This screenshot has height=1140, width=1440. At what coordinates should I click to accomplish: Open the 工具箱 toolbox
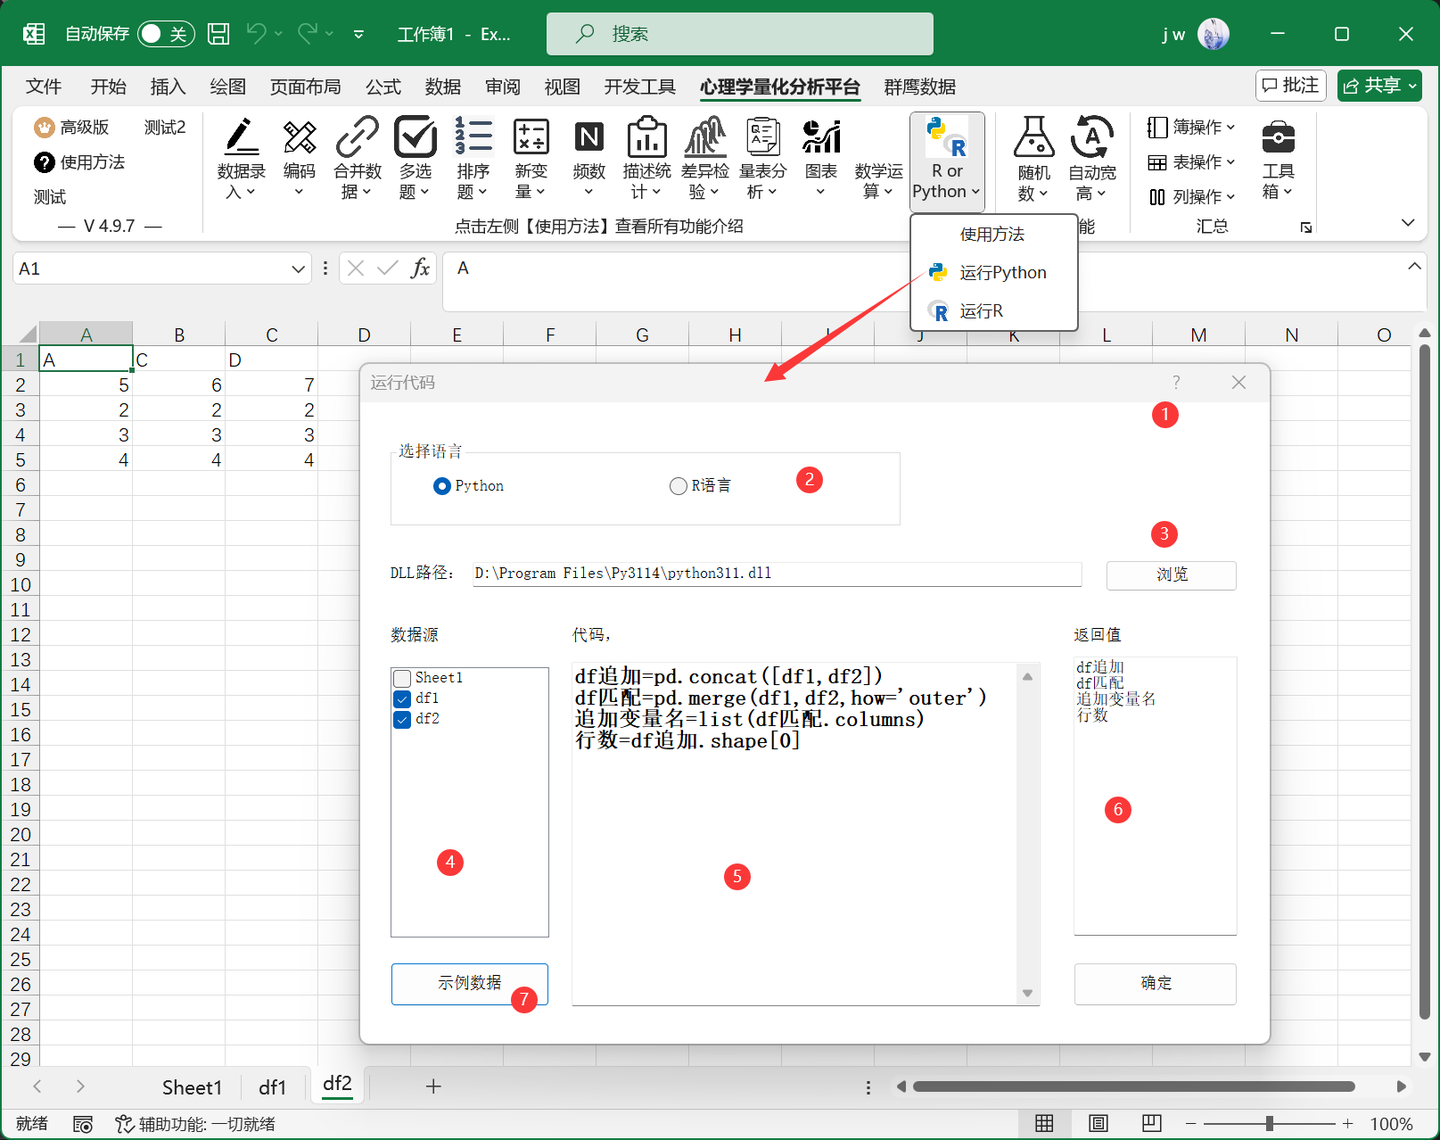click(x=1278, y=160)
